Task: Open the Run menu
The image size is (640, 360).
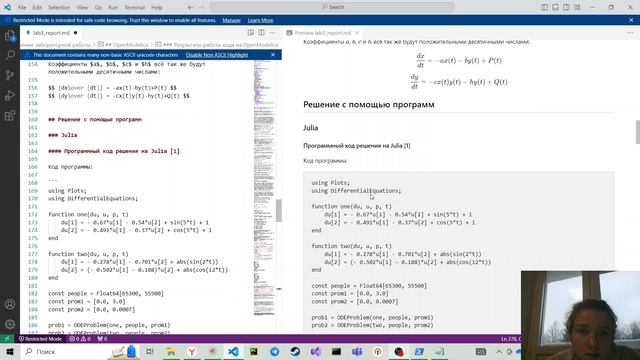Action: tap(113, 7)
